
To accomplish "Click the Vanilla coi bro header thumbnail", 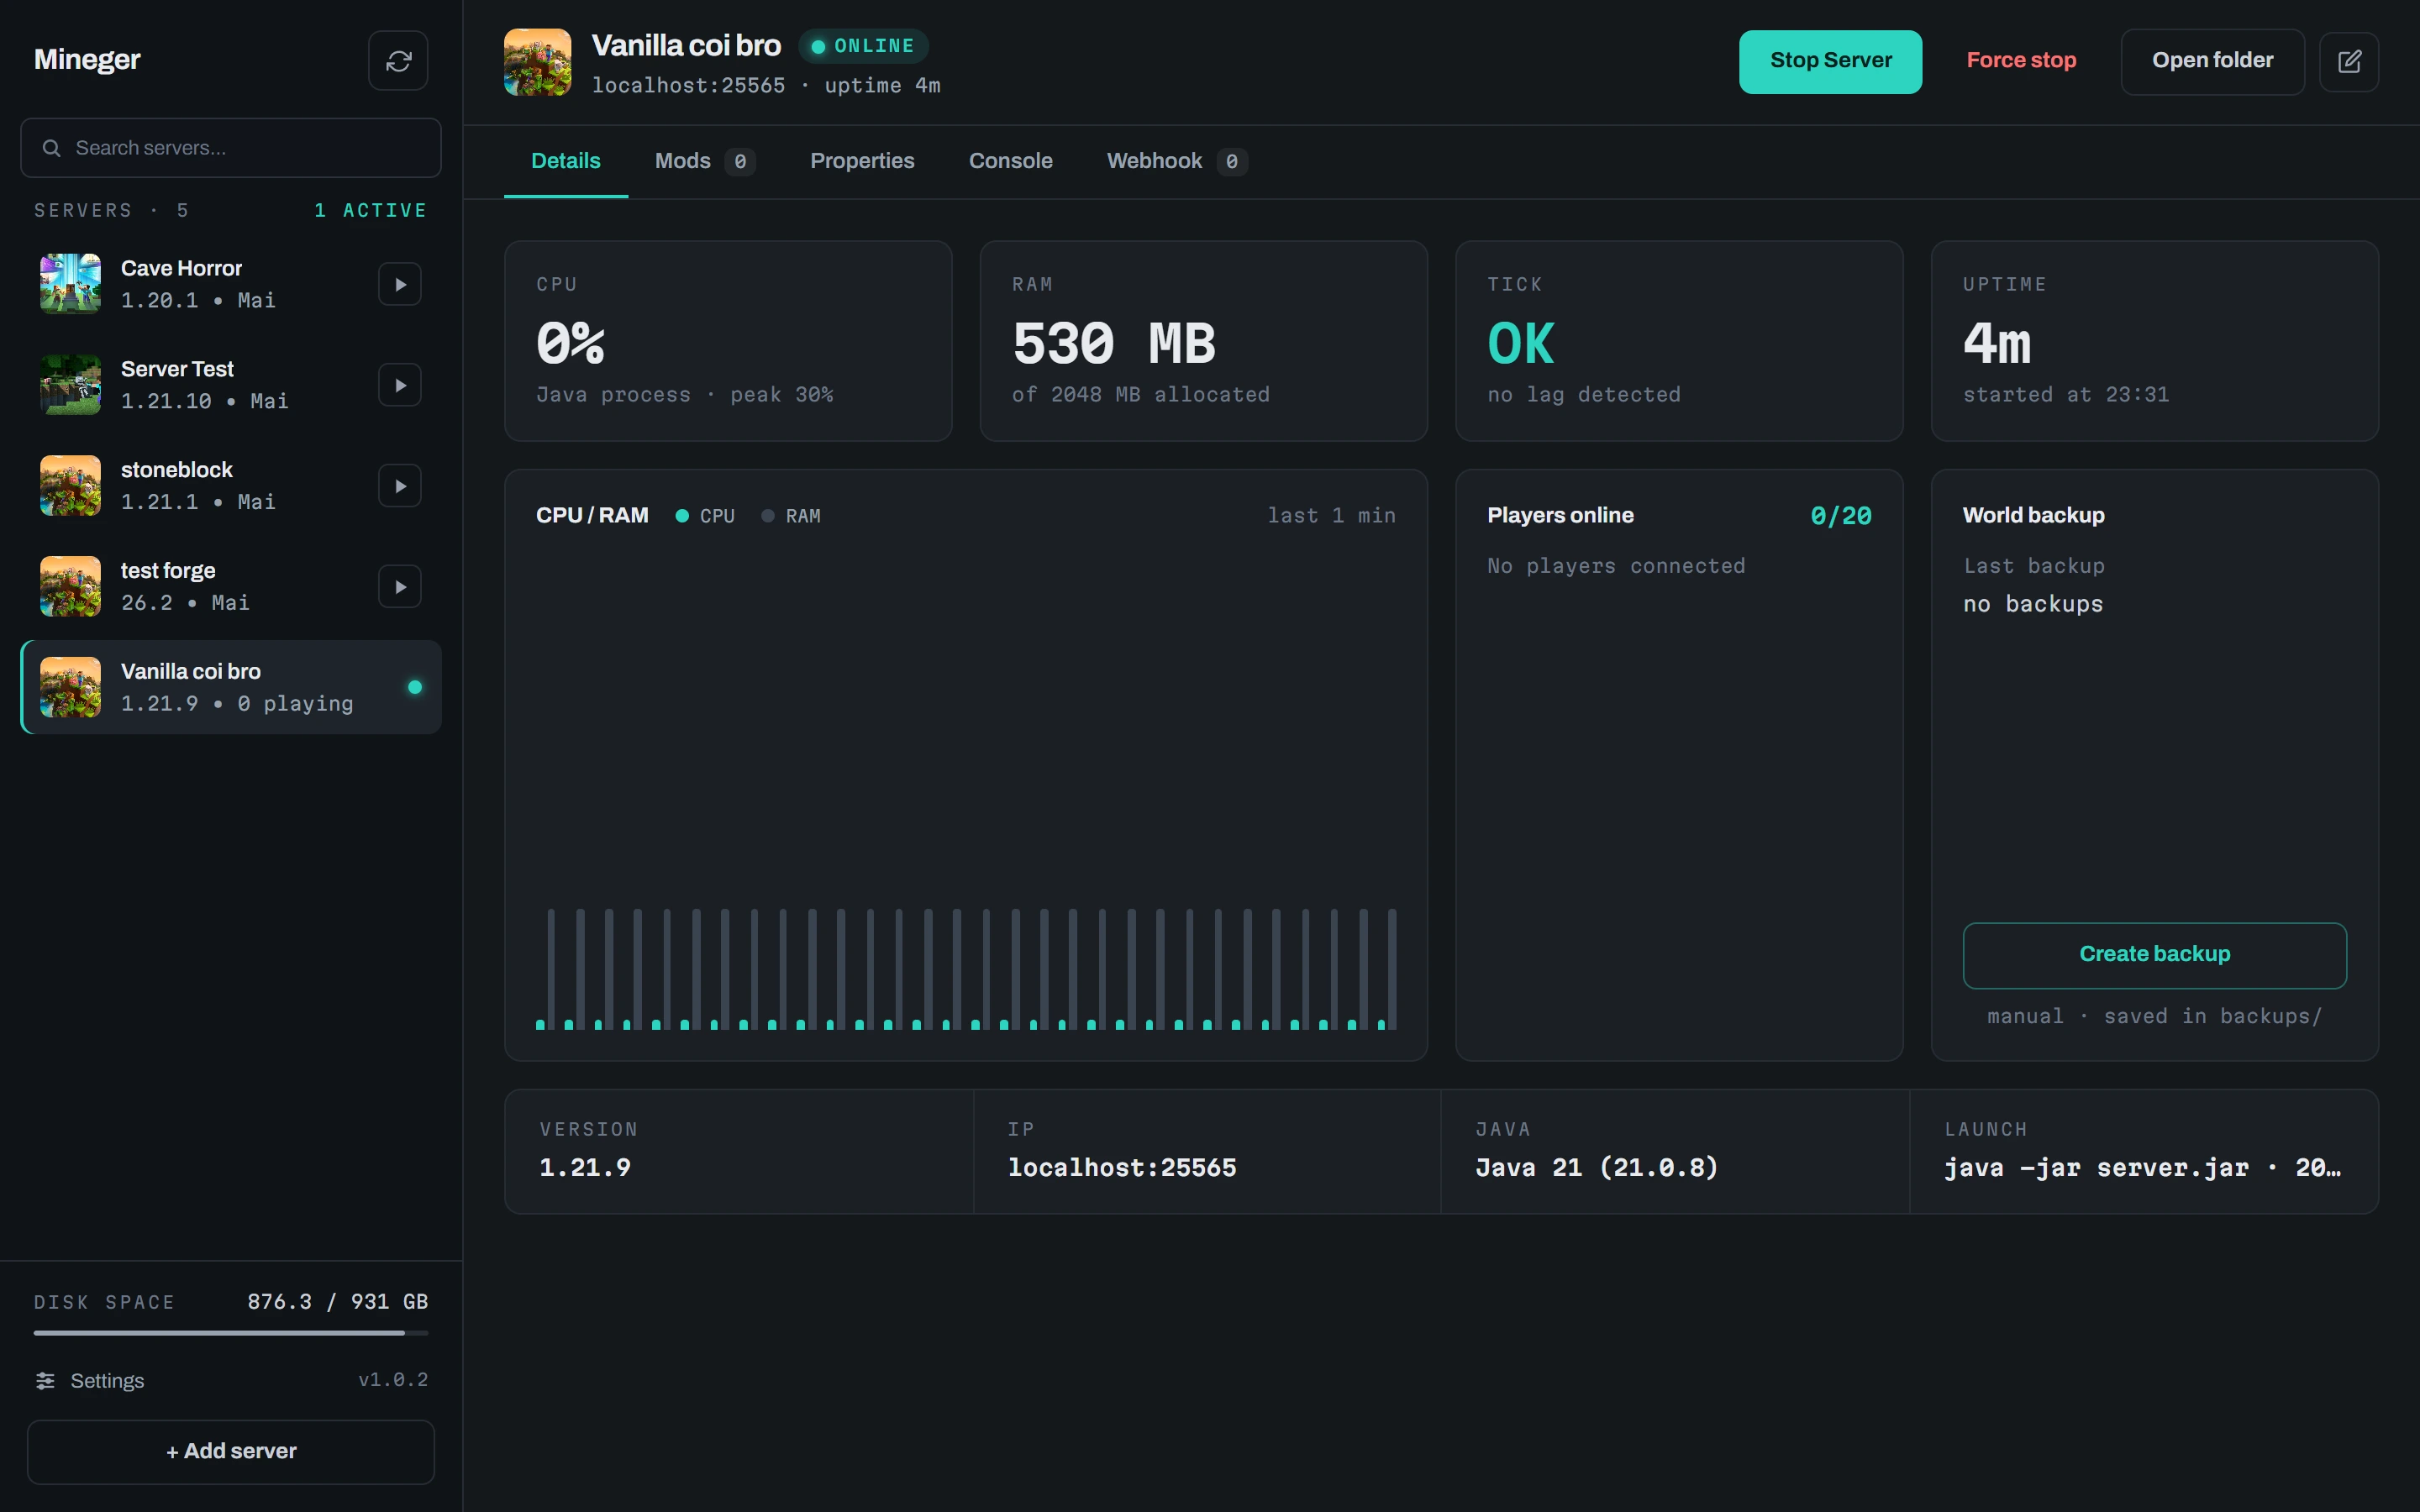I will [x=538, y=62].
